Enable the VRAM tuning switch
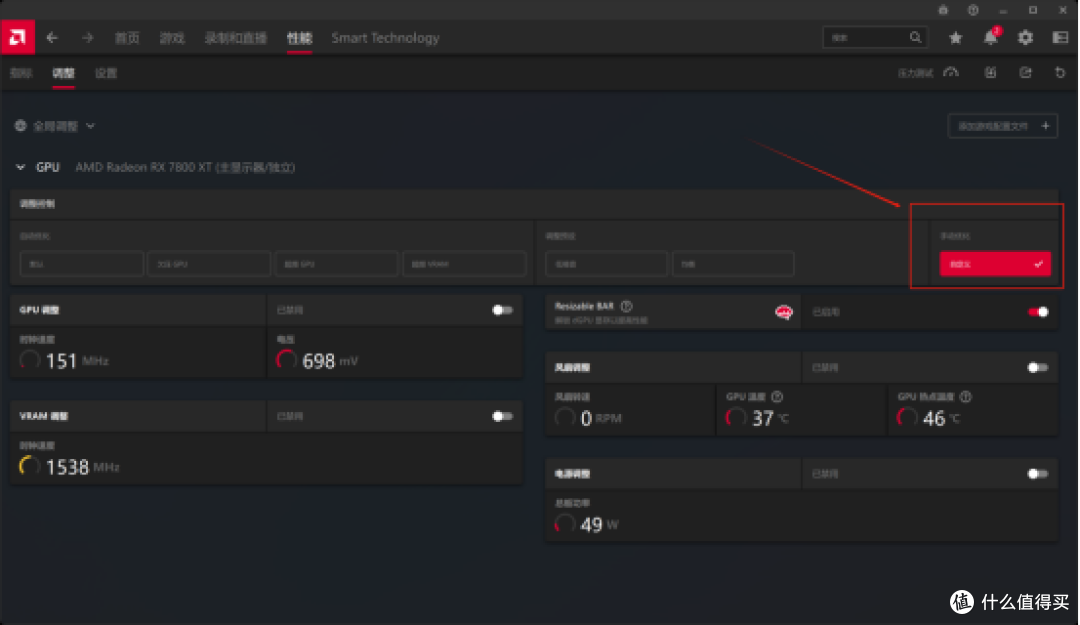The height and width of the screenshot is (625, 1080). pos(502,416)
